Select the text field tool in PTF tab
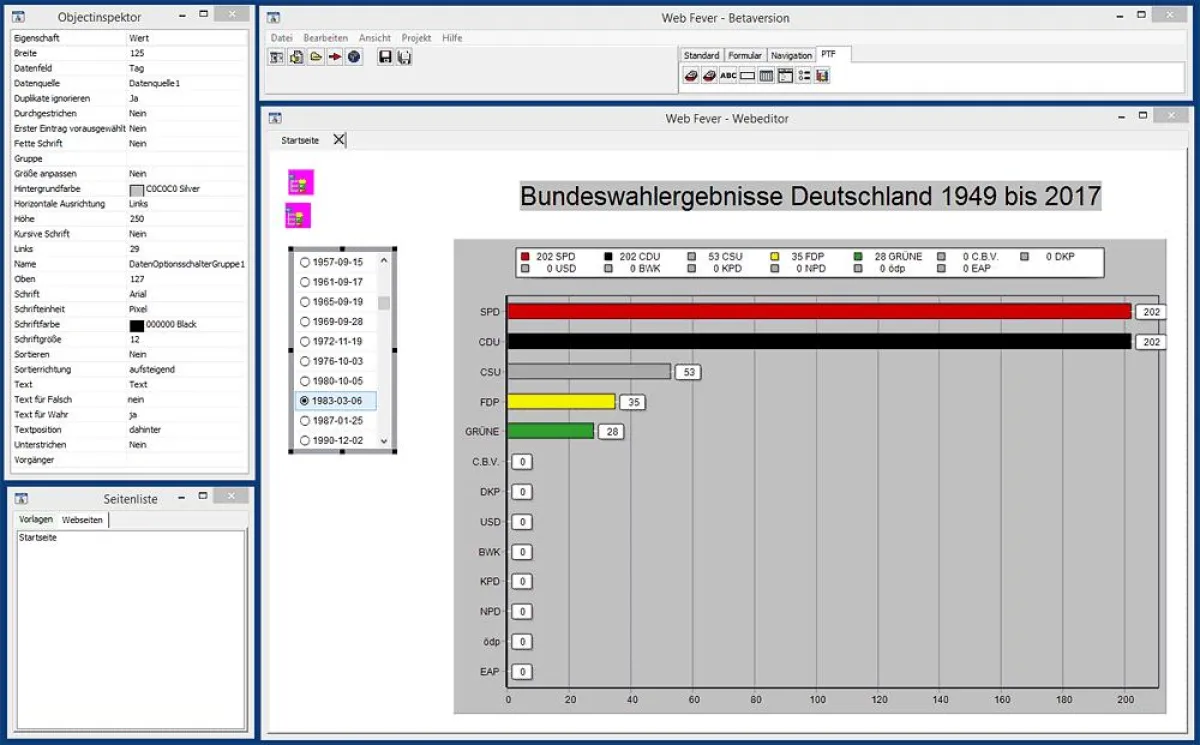The height and width of the screenshot is (745, 1200). [x=747, y=75]
